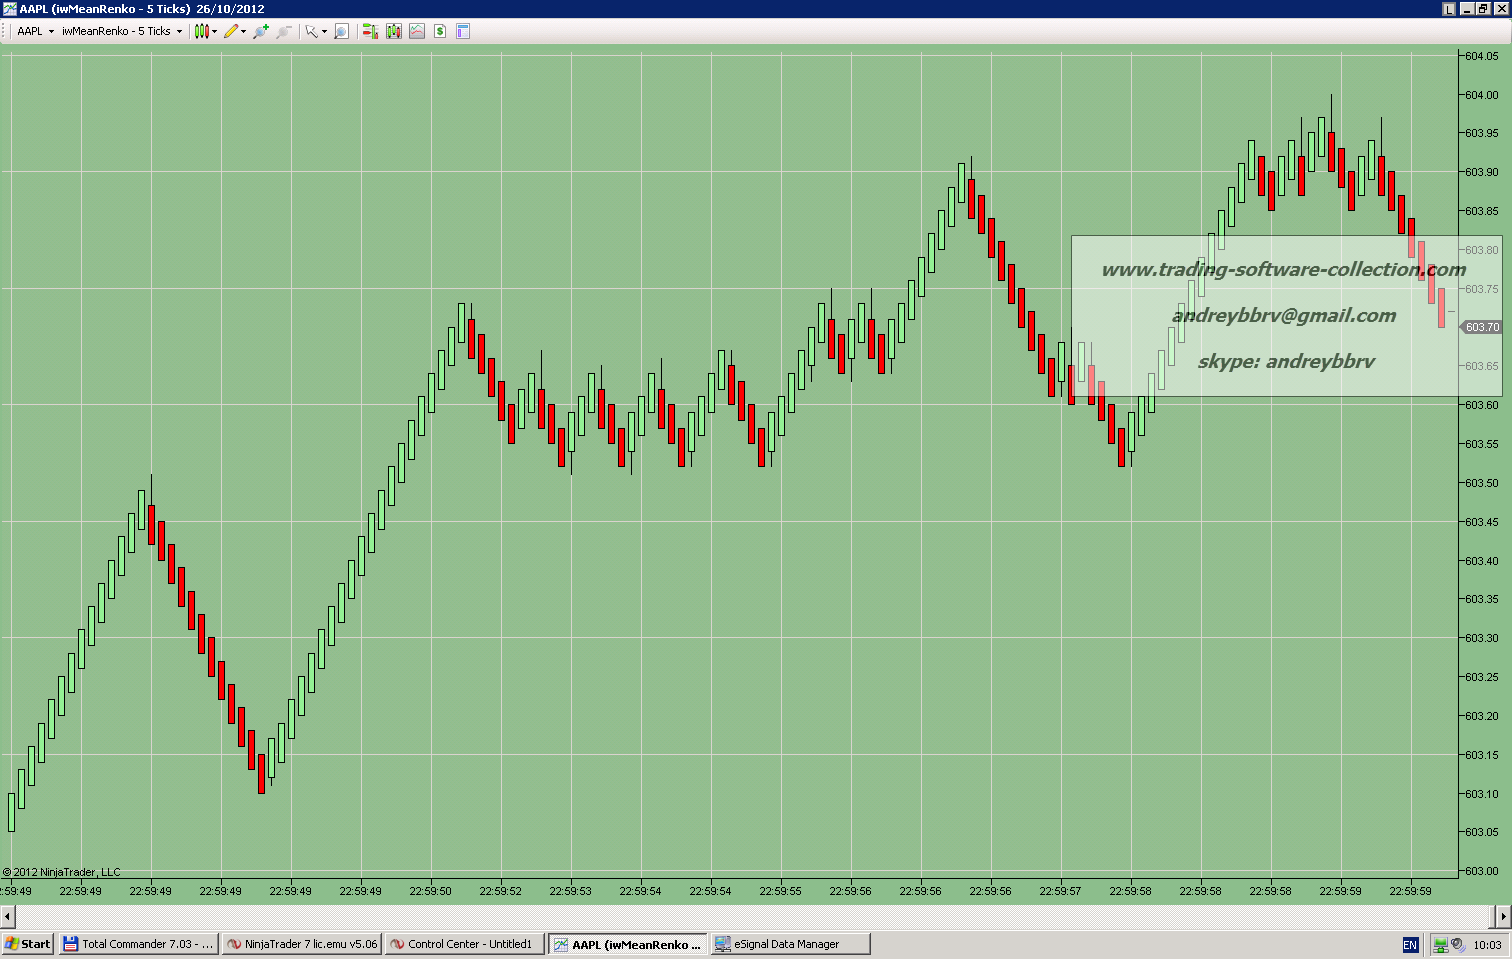Image resolution: width=1512 pixels, height=959 pixels.
Task: Expand the cursor pointer type dropdown
Action: click(x=324, y=31)
